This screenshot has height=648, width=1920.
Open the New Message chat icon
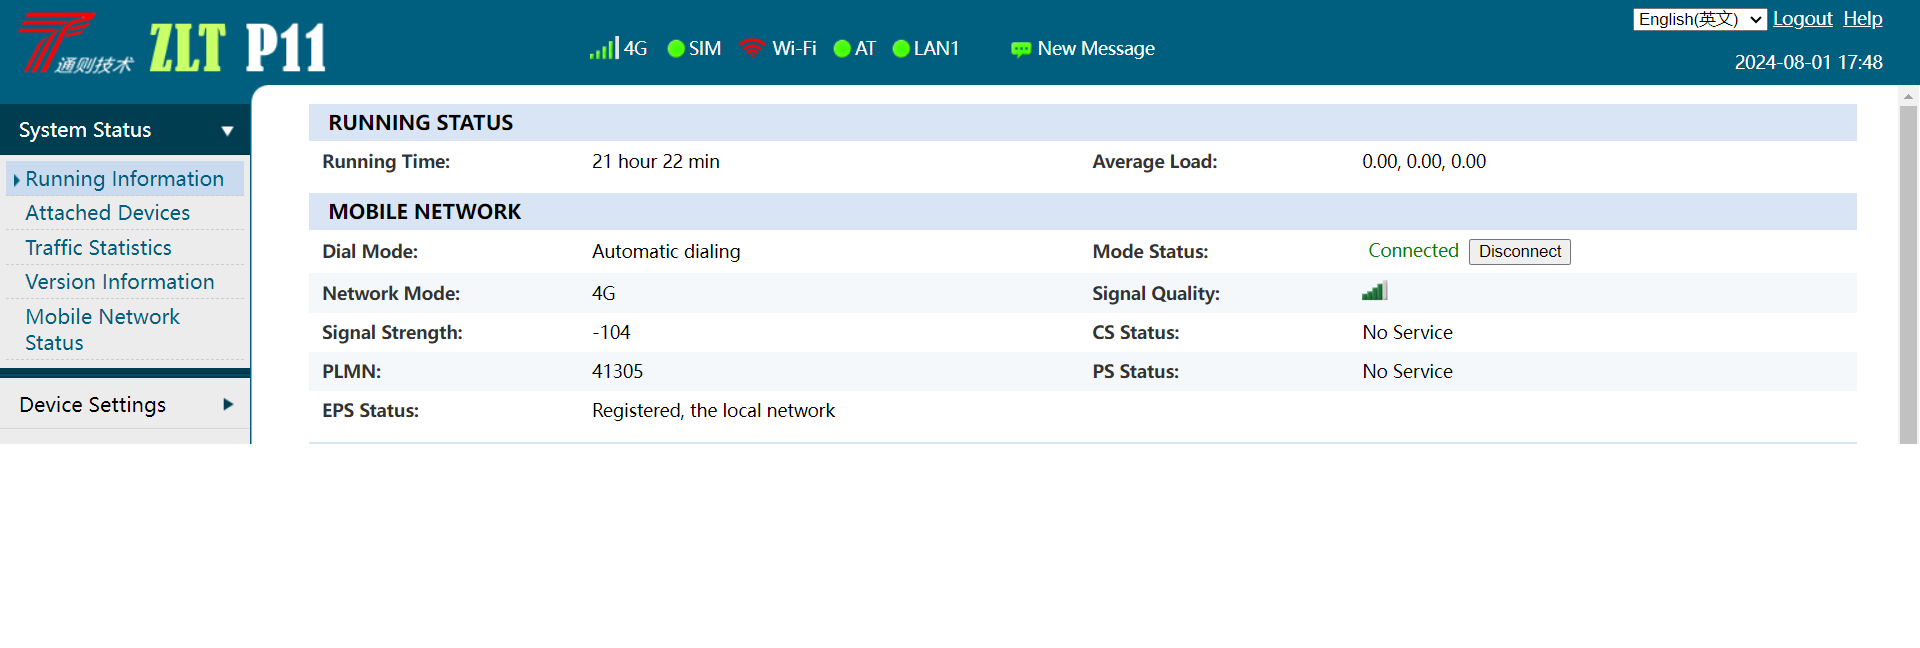[x=1021, y=49]
